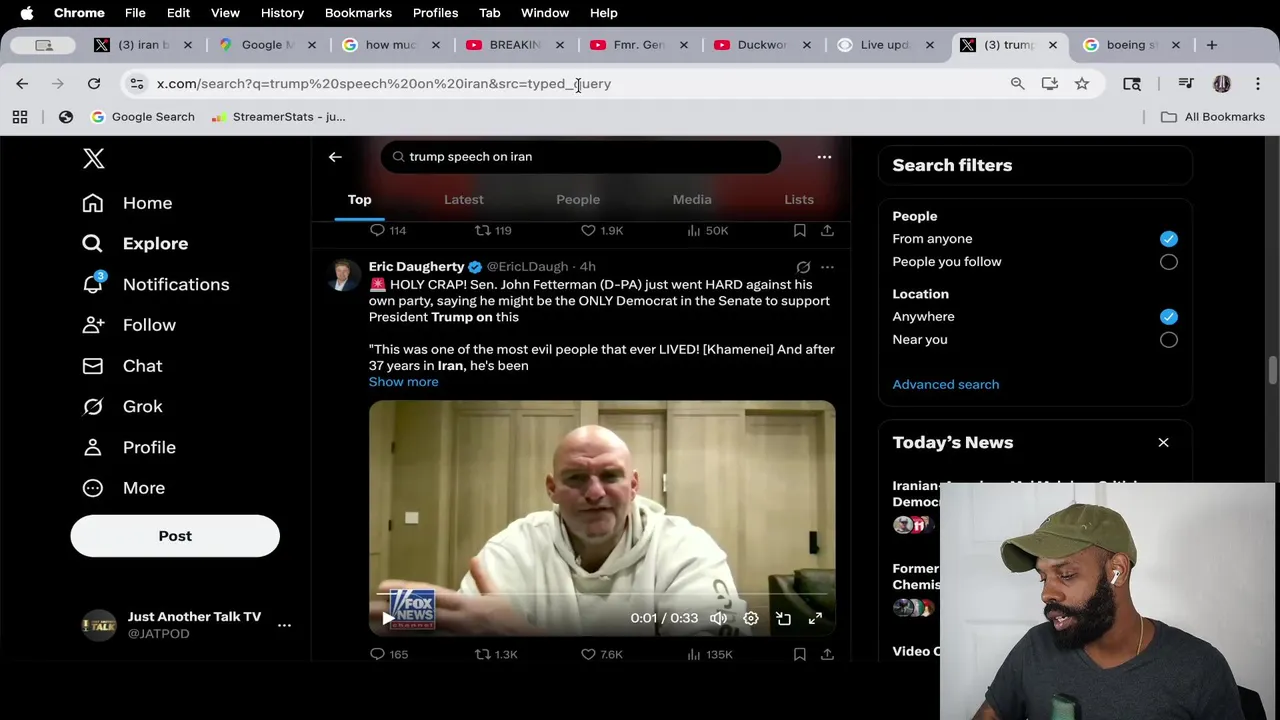This screenshot has width=1280, height=720.
Task: Repost the upper post with 119 reposts
Action: (x=493, y=231)
